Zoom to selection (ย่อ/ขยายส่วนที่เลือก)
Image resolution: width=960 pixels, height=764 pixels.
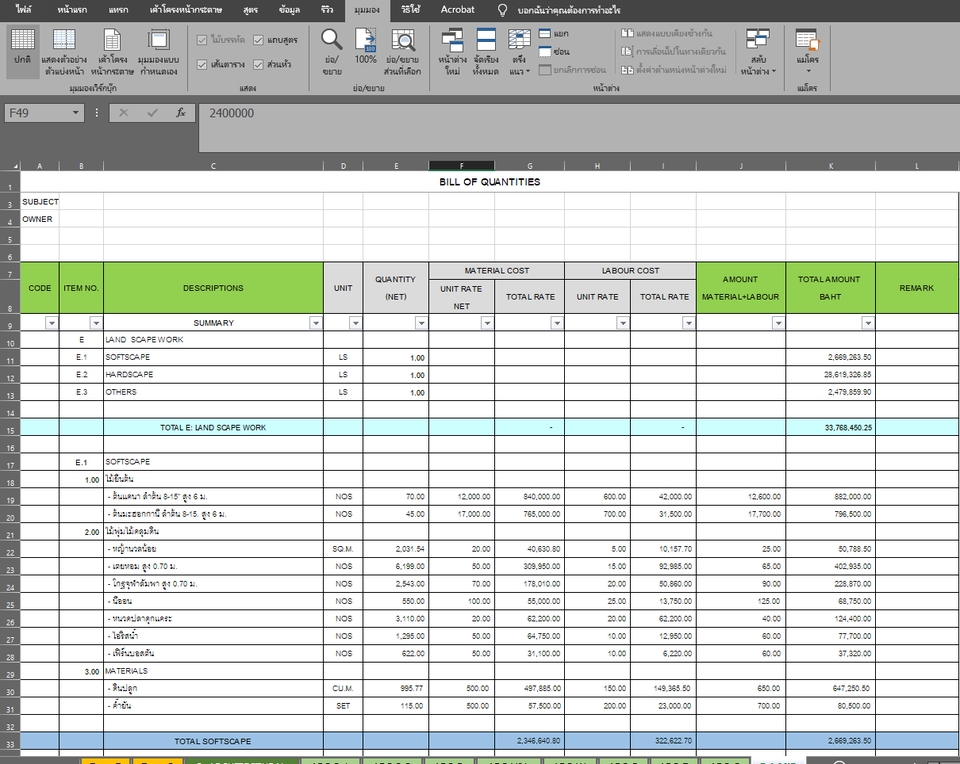(x=403, y=51)
